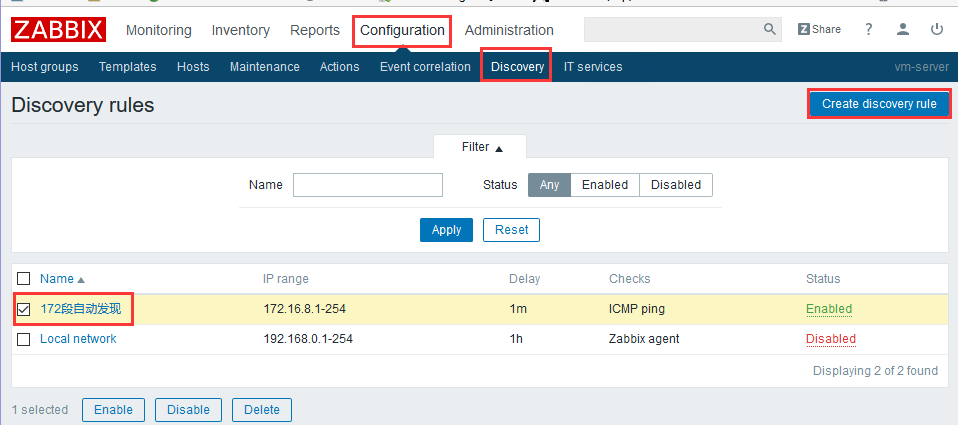The width and height of the screenshot is (958, 425).
Task: Go to Maintenance submenu
Action: 265,67
